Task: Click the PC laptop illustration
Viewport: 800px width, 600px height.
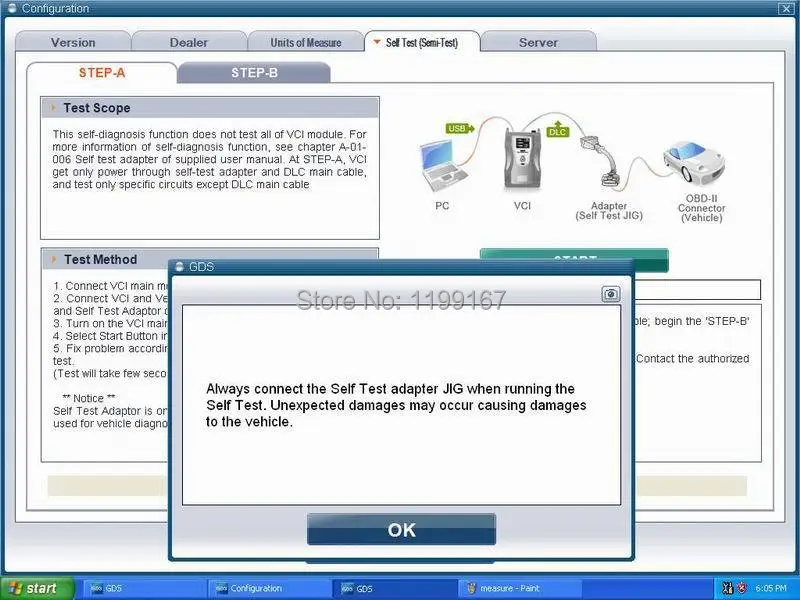Action: tap(442, 166)
